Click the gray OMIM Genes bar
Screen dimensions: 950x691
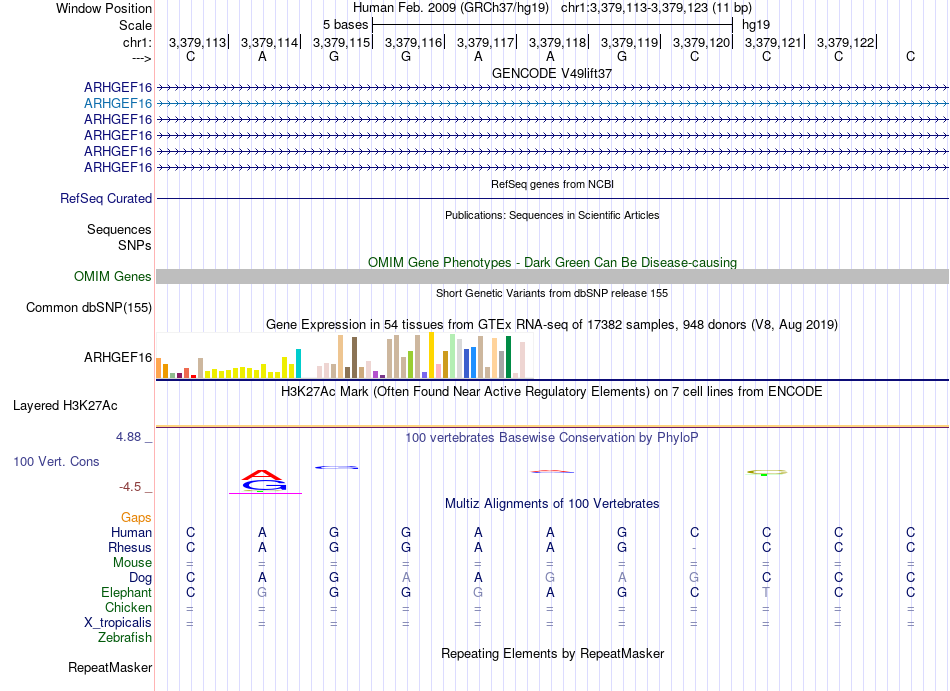click(x=552, y=277)
